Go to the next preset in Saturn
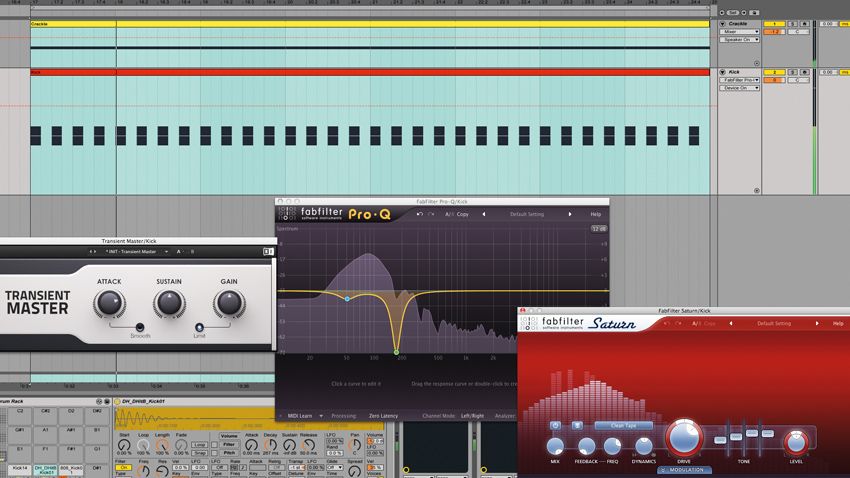 pyautogui.click(x=817, y=323)
